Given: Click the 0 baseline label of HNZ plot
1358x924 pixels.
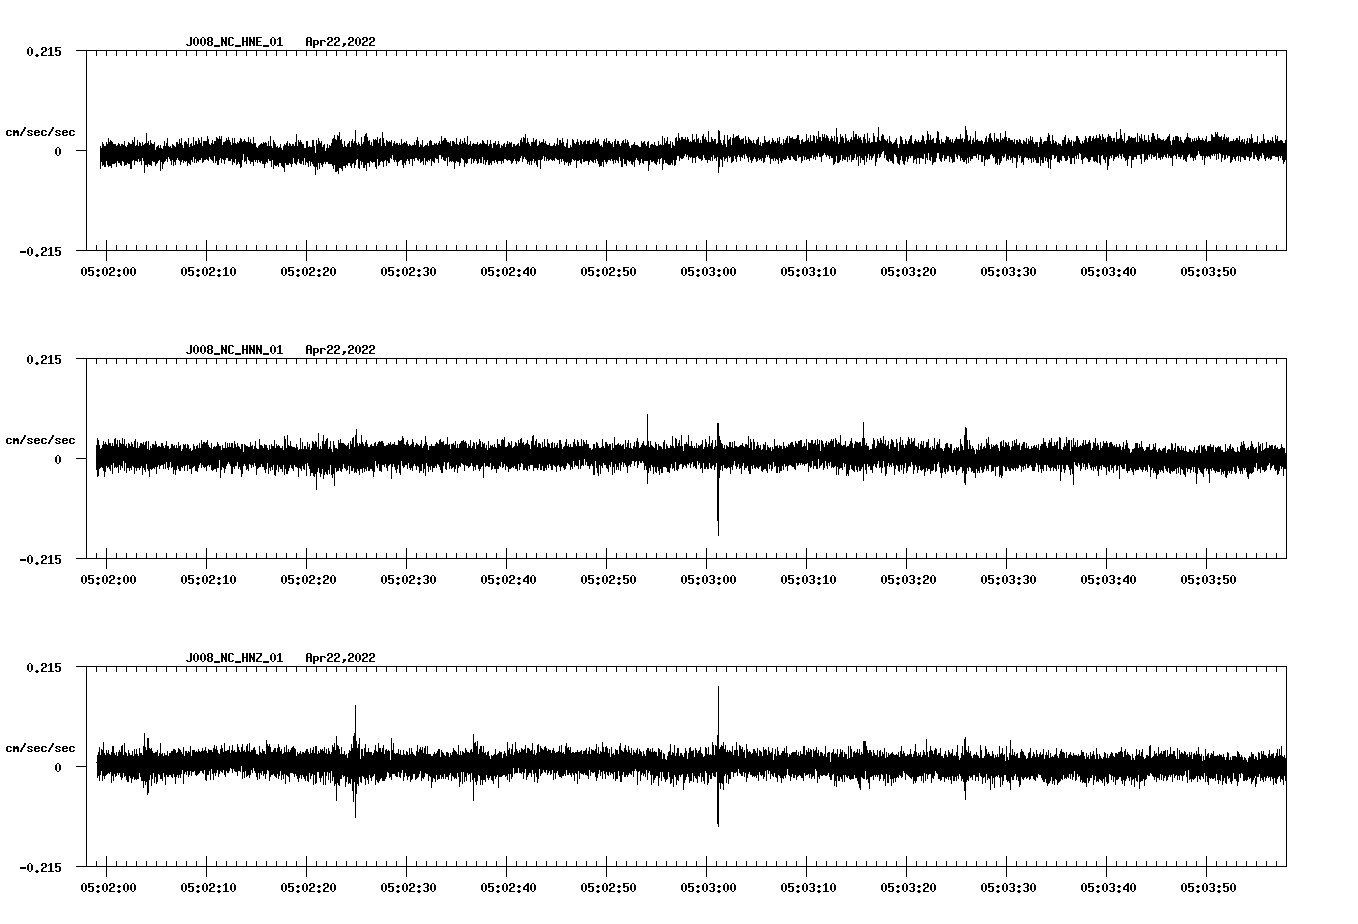Looking at the screenshot, I should 58,767.
